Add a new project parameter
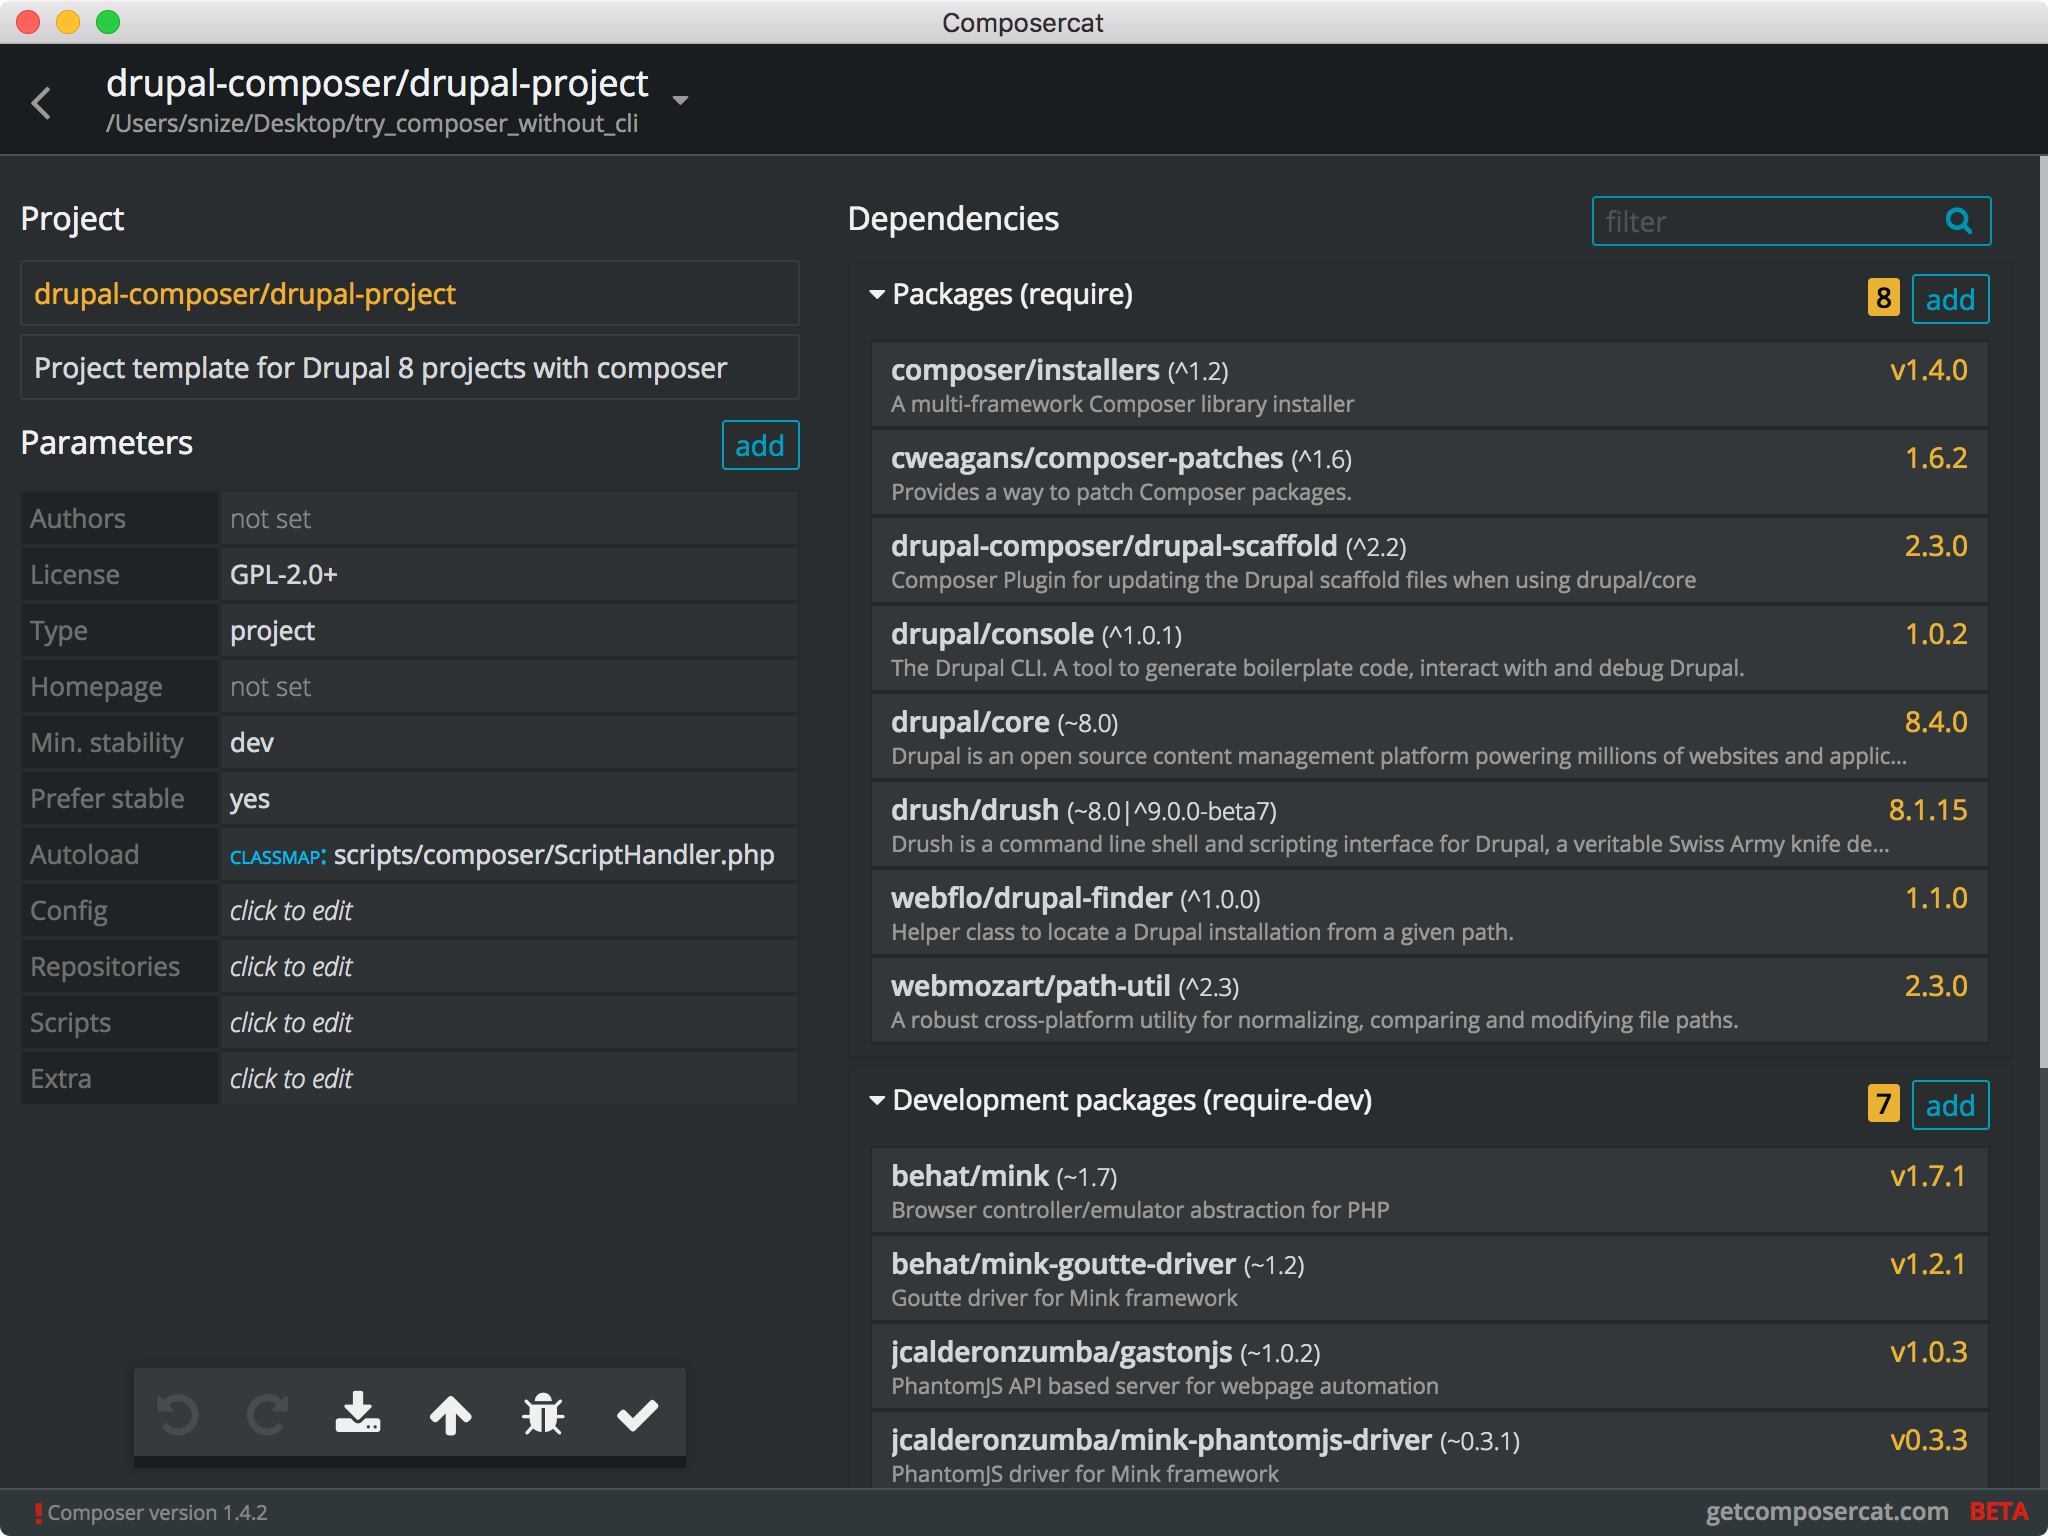This screenshot has width=2048, height=1536. [x=760, y=445]
